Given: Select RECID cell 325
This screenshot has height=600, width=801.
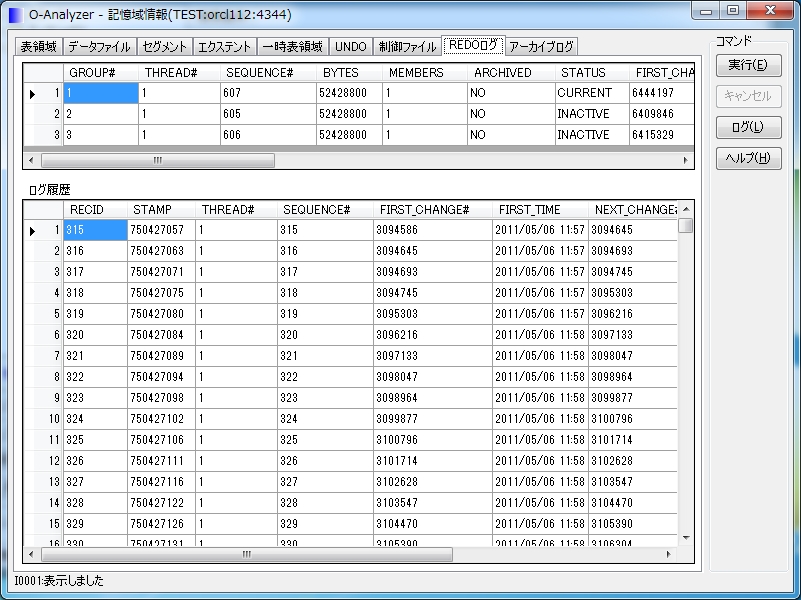Looking at the screenshot, I should pyautogui.click(x=95, y=440).
